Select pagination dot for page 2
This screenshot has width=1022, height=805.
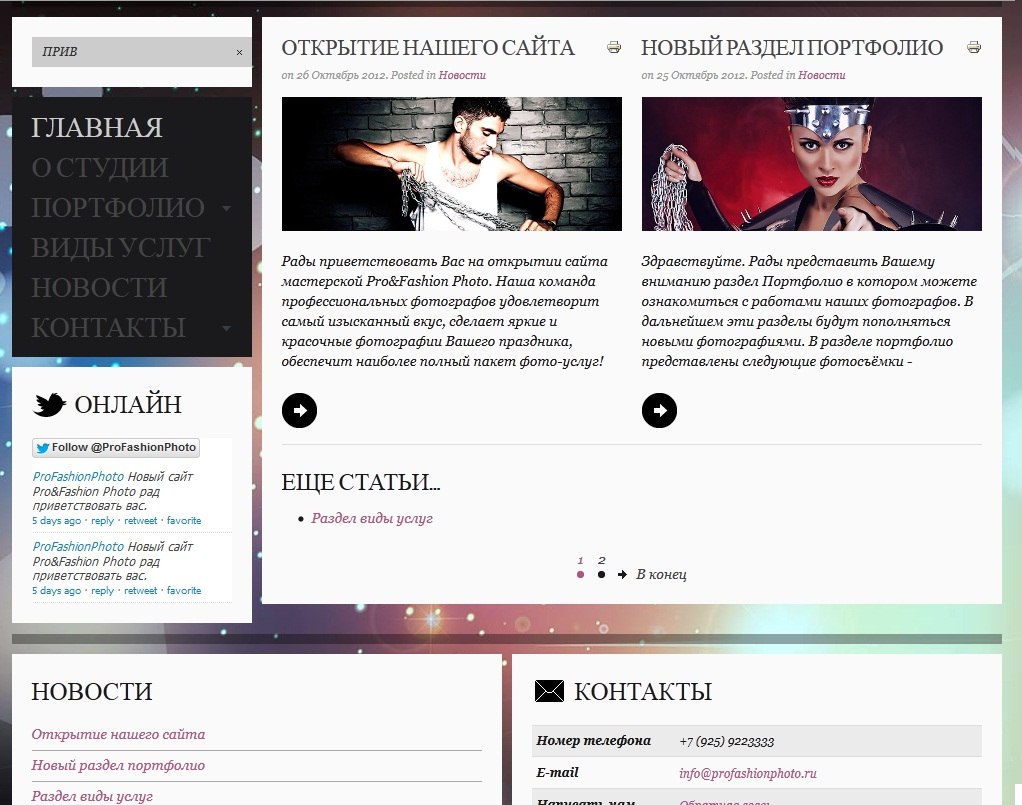pyautogui.click(x=601, y=574)
